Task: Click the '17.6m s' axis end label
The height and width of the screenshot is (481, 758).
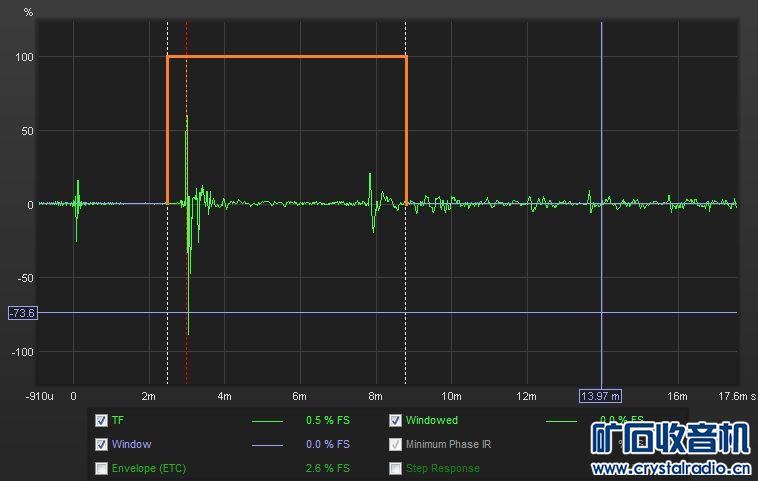Action: click(737, 396)
